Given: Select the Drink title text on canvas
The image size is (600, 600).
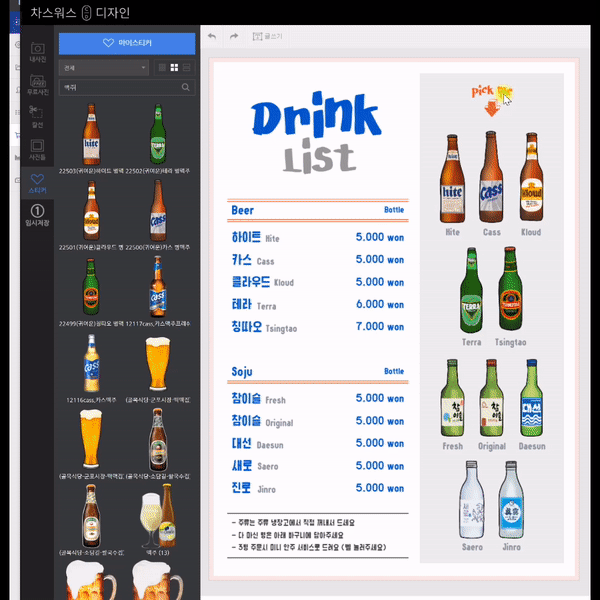Looking at the screenshot, I should coord(316,114).
